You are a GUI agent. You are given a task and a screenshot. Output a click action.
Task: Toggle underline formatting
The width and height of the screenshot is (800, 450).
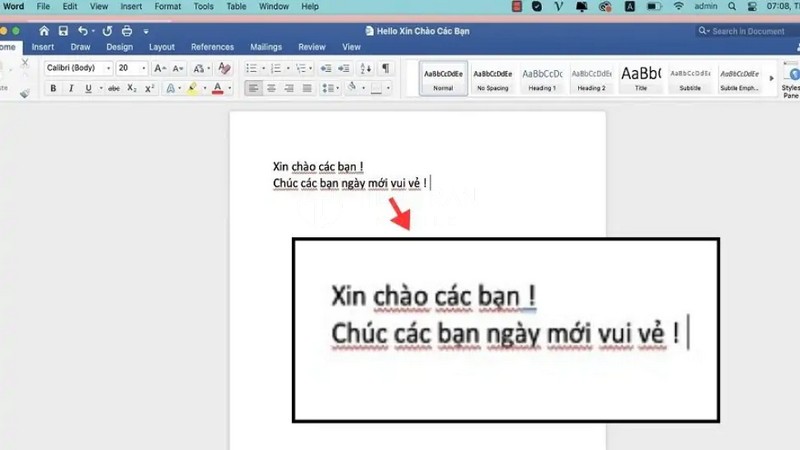(x=88, y=88)
